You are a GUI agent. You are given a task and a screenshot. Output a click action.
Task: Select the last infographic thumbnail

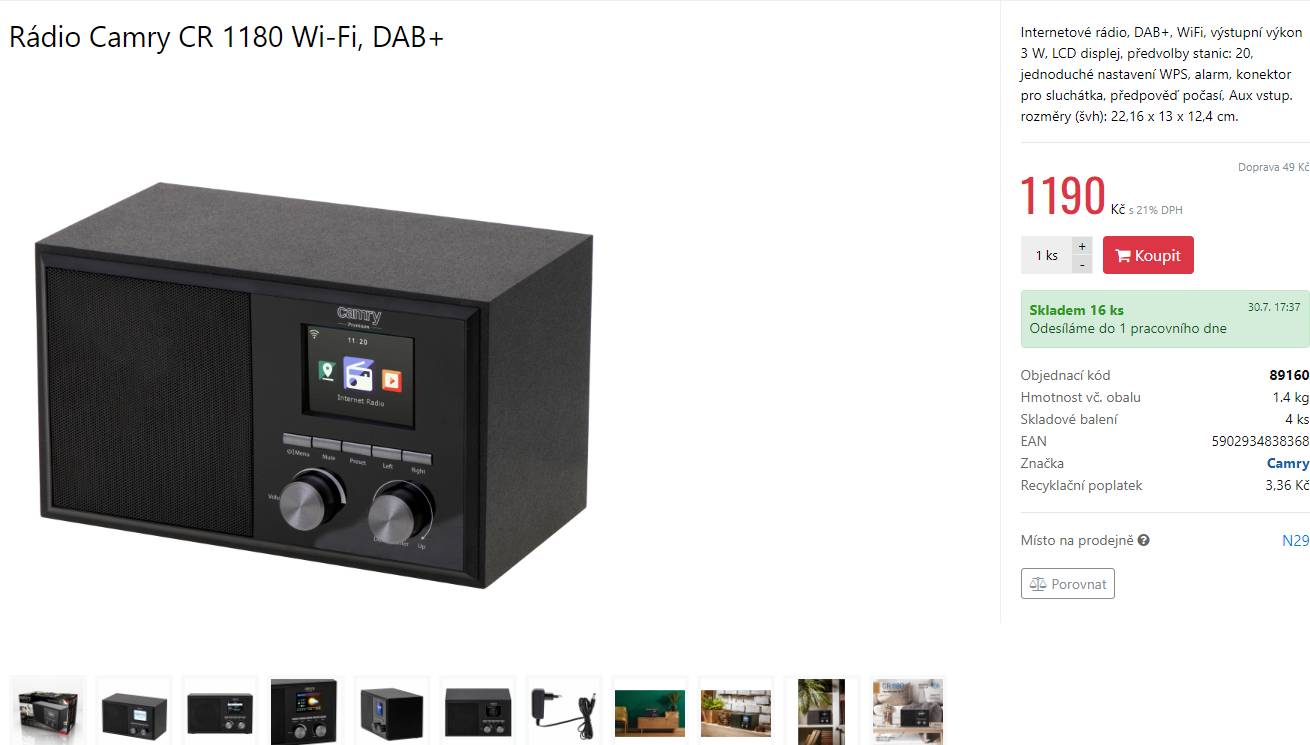click(907, 711)
